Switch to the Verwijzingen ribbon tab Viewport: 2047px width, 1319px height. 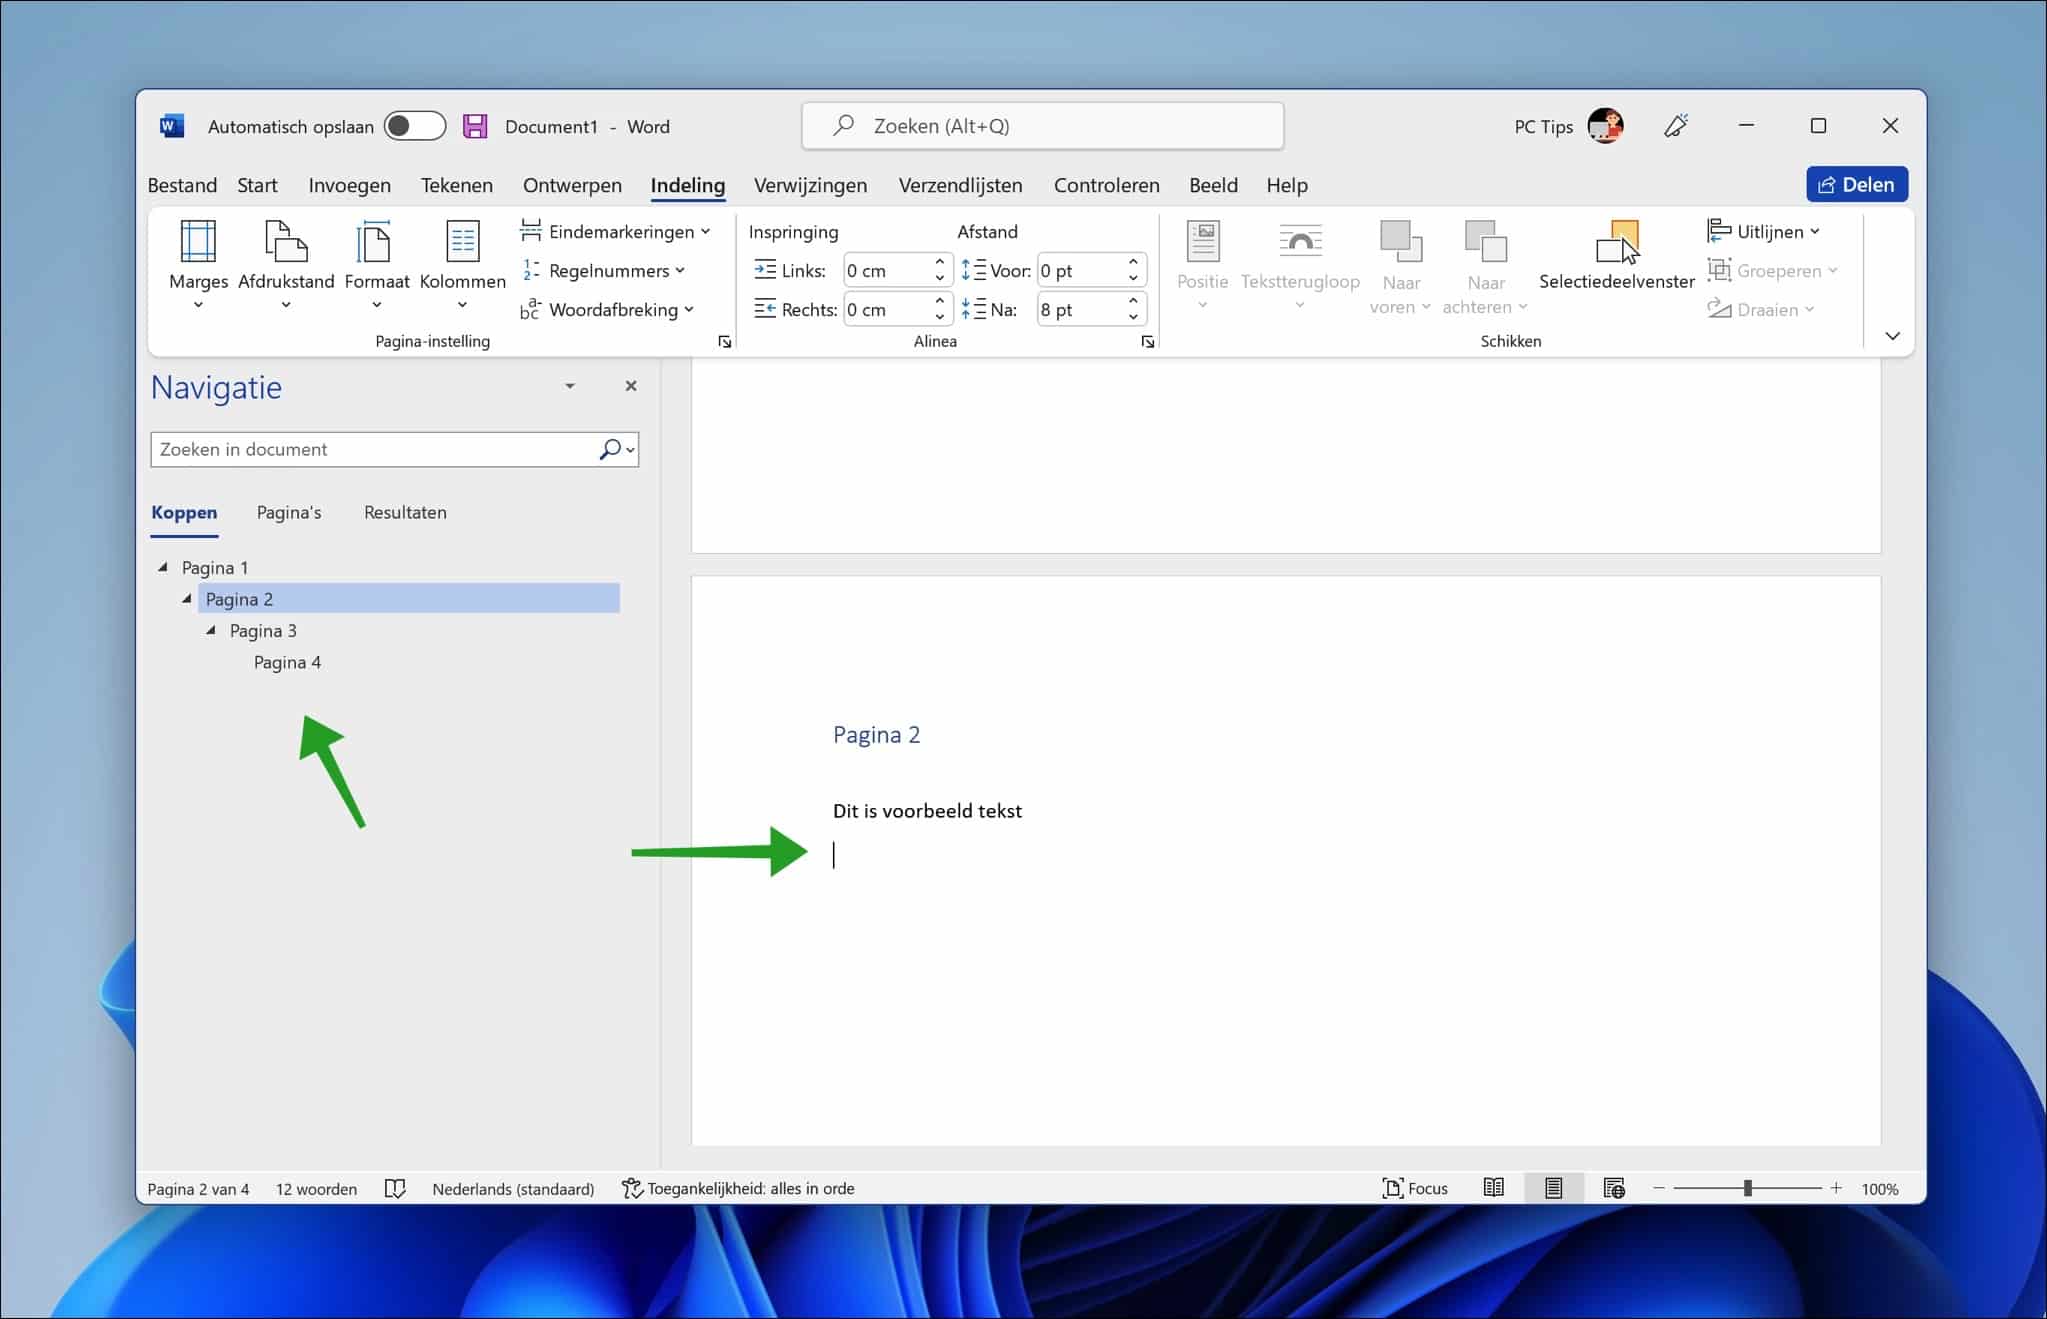pos(810,185)
